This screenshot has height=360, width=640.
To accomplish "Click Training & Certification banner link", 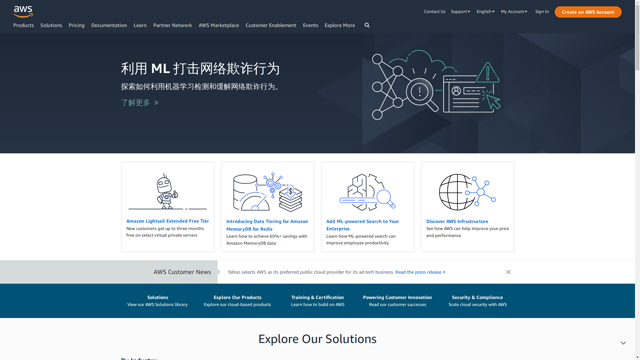I will point(318,297).
